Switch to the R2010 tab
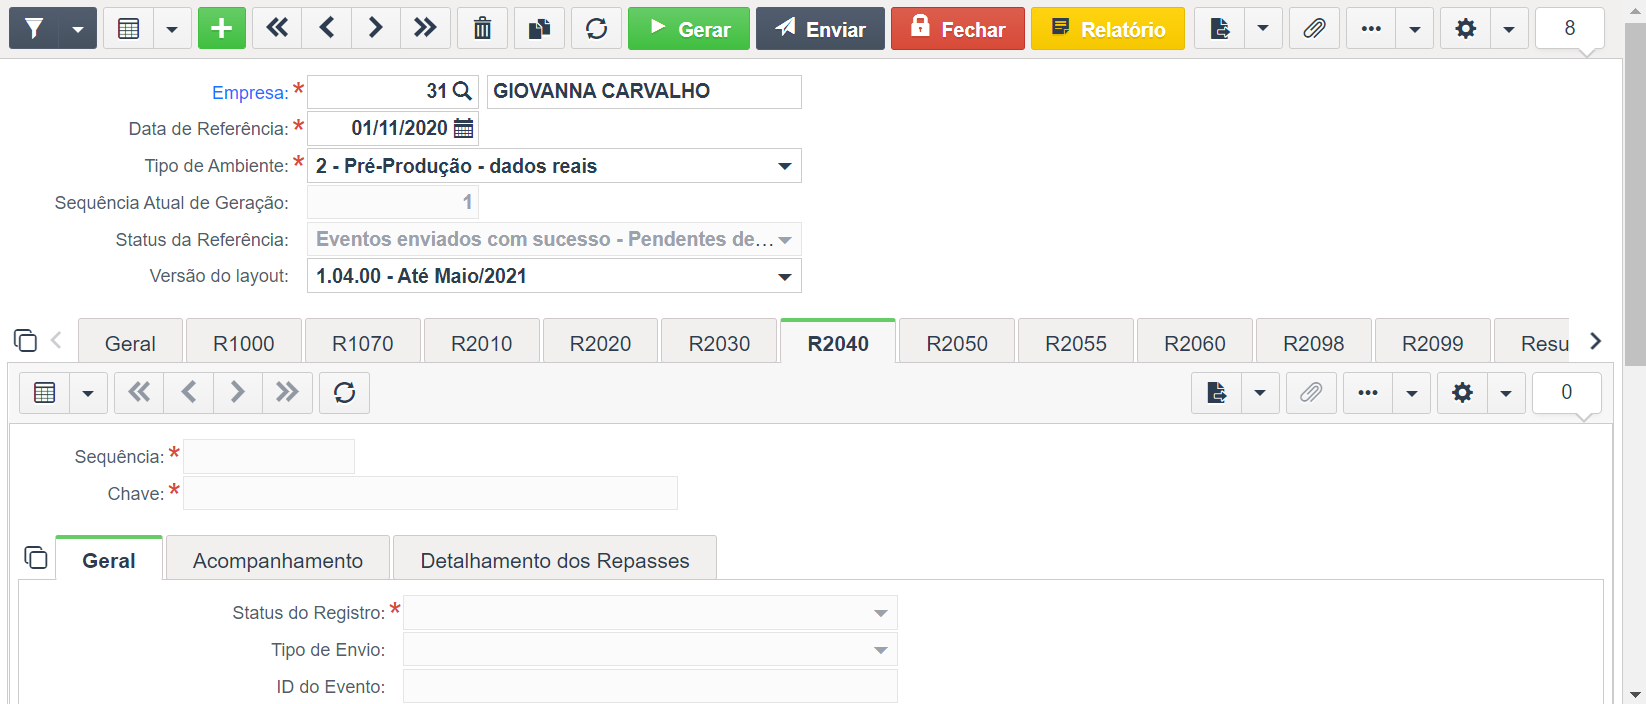 click(x=481, y=343)
